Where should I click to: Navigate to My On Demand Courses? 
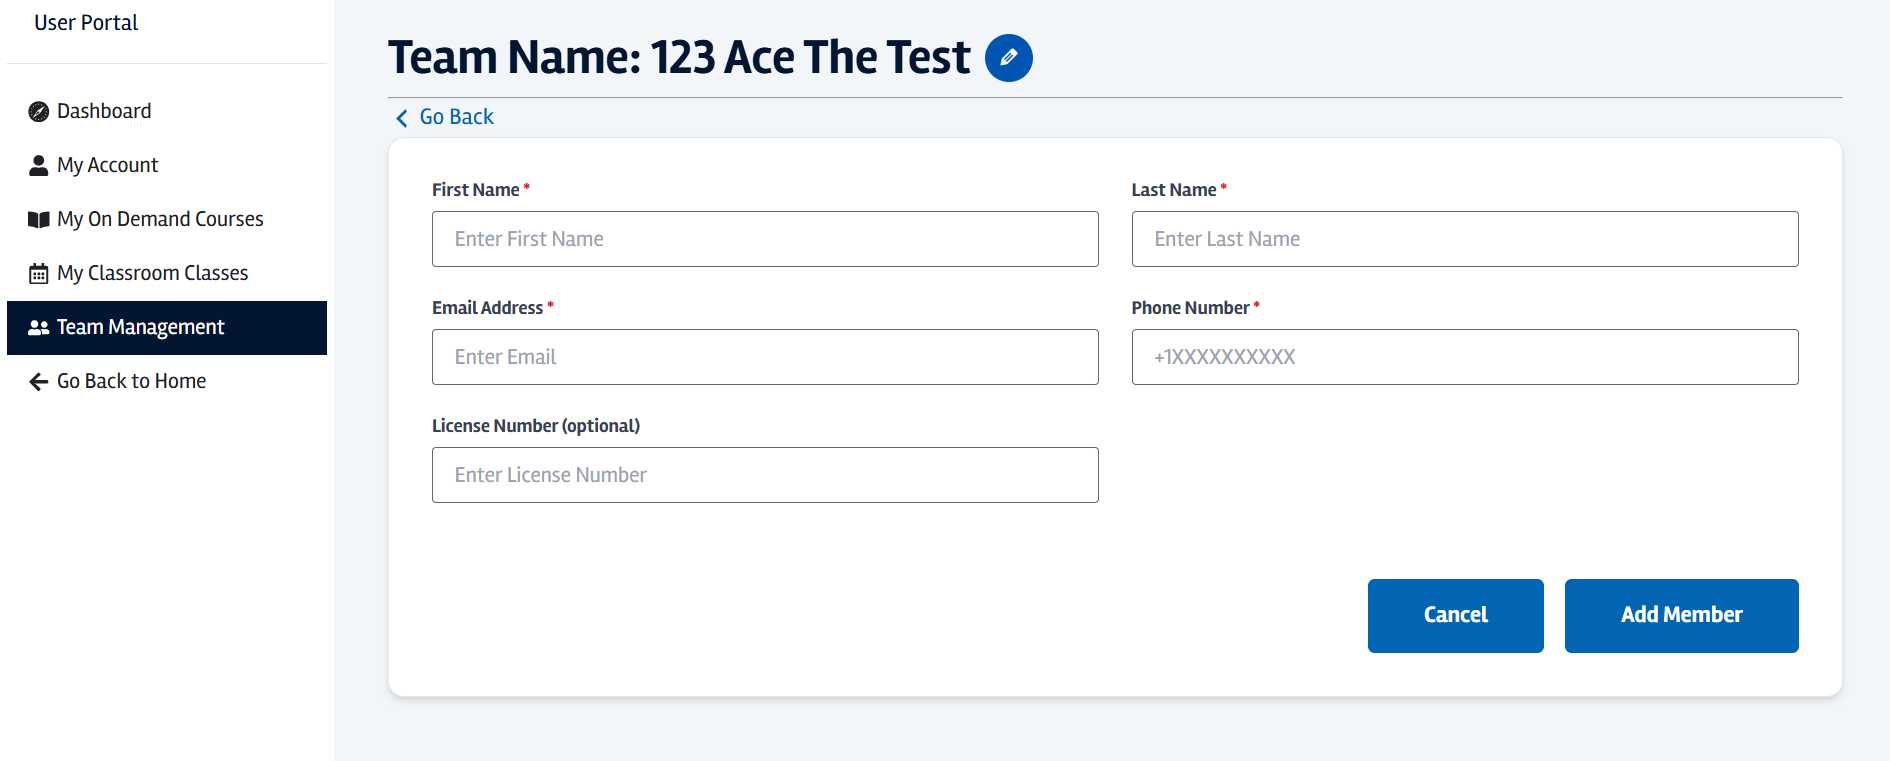160,219
